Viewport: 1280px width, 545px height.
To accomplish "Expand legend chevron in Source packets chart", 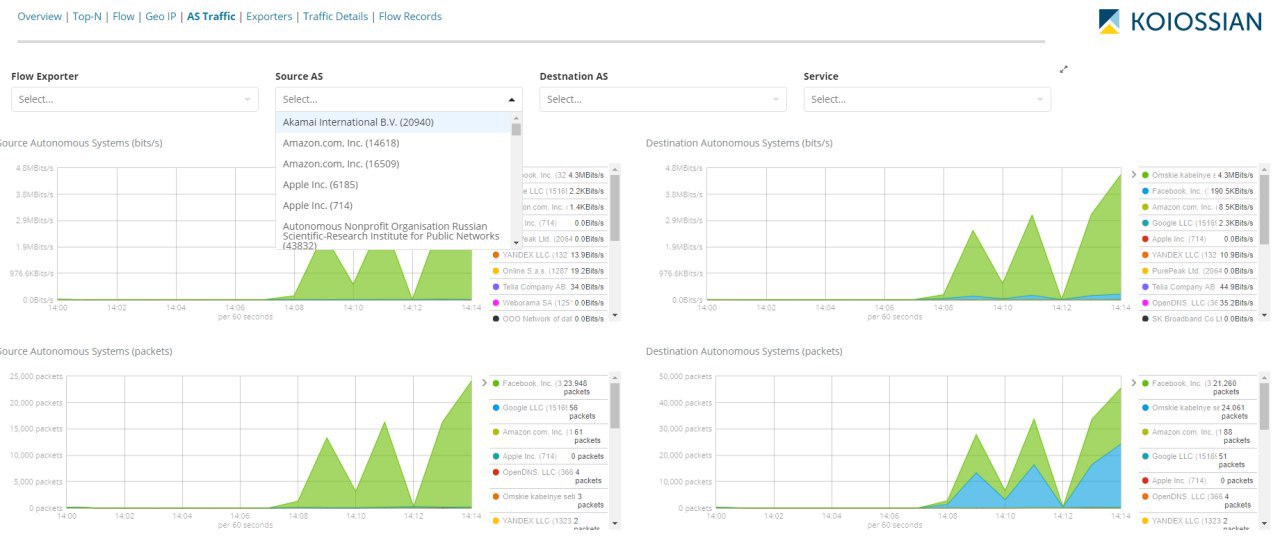I will click(484, 383).
